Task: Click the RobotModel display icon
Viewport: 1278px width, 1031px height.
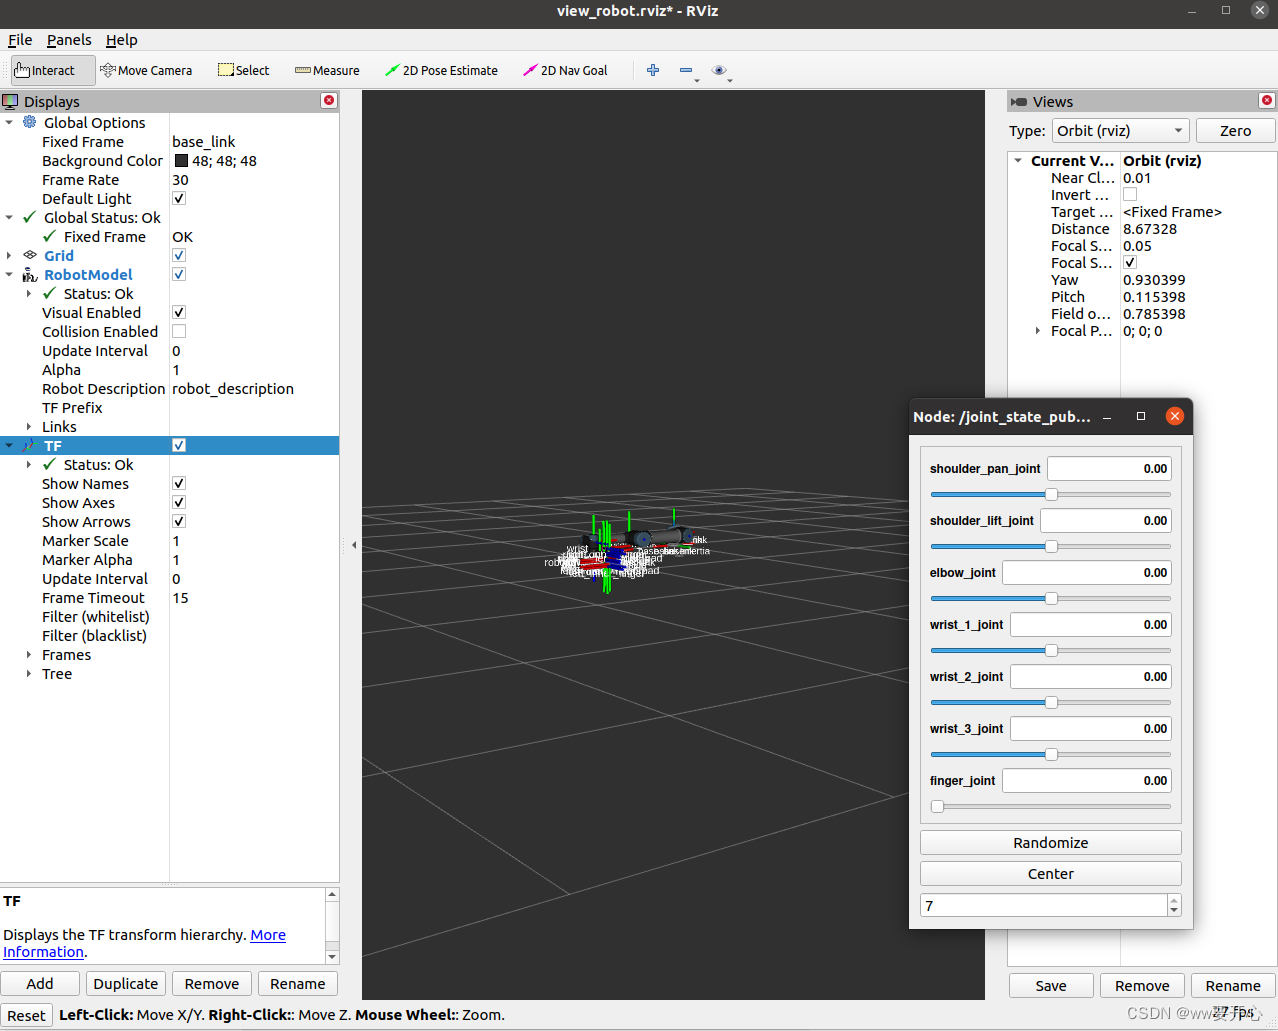Action: pyautogui.click(x=30, y=274)
